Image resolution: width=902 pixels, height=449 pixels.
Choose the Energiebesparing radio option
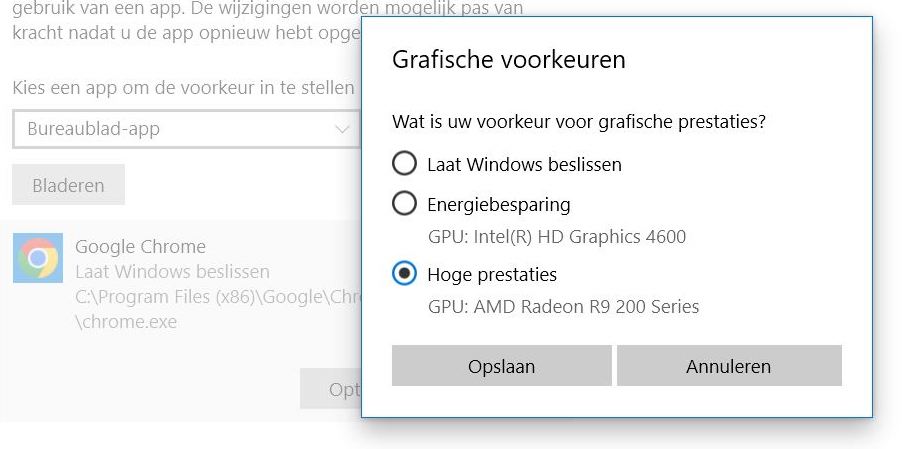(x=405, y=204)
